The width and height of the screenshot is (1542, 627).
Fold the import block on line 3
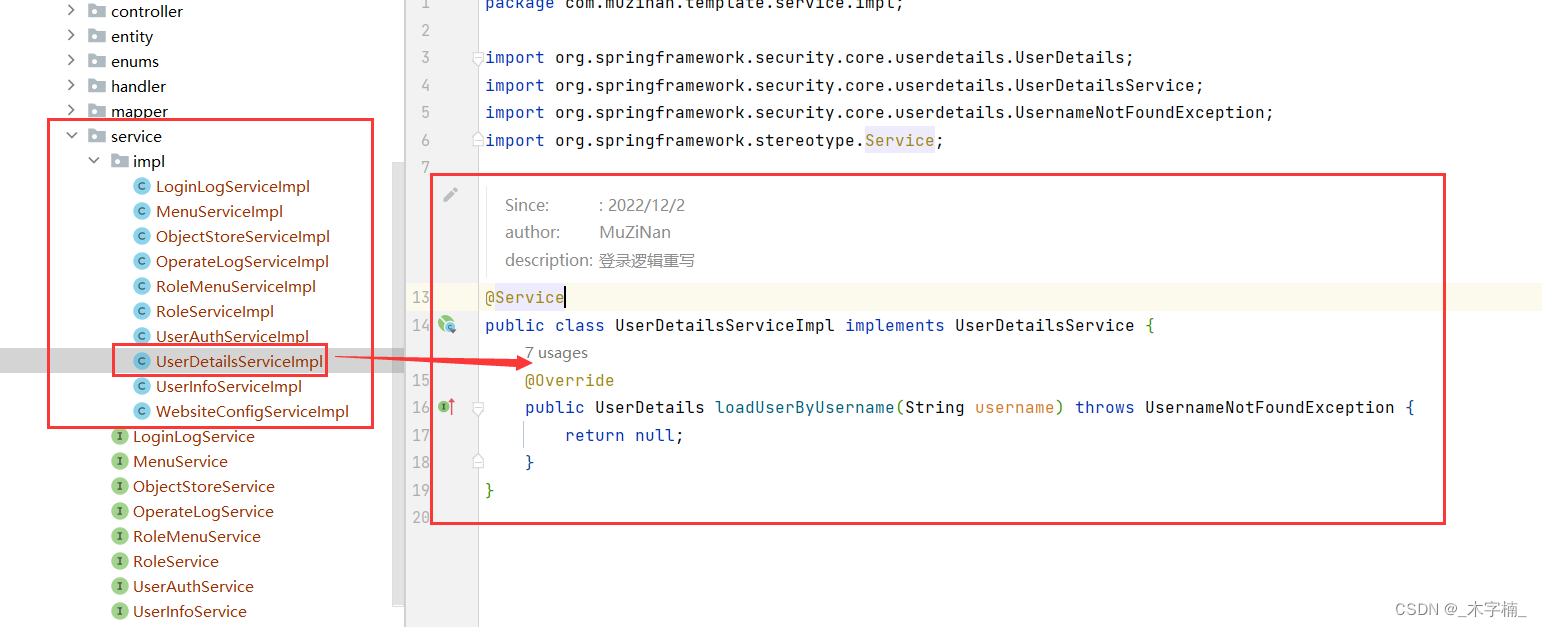478,58
